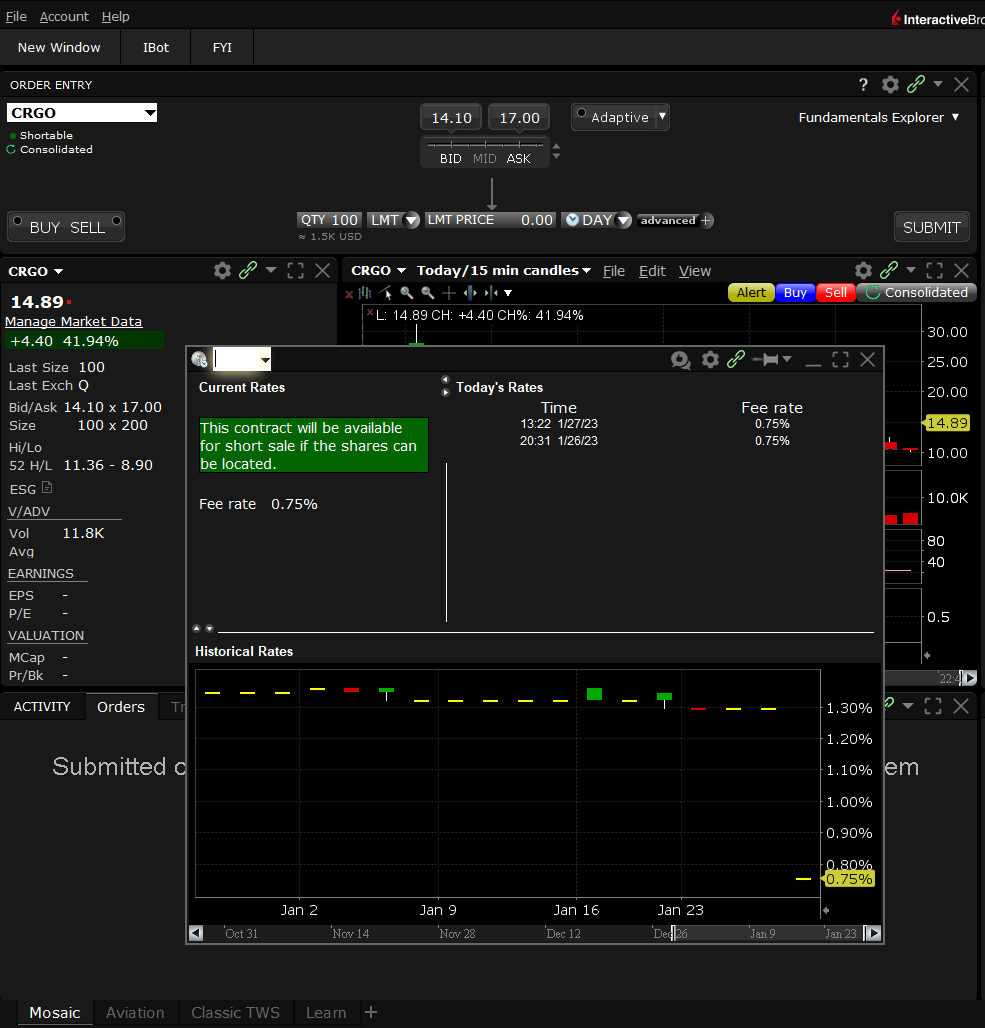Click the New Window button
The height and width of the screenshot is (1028, 985).
59,47
